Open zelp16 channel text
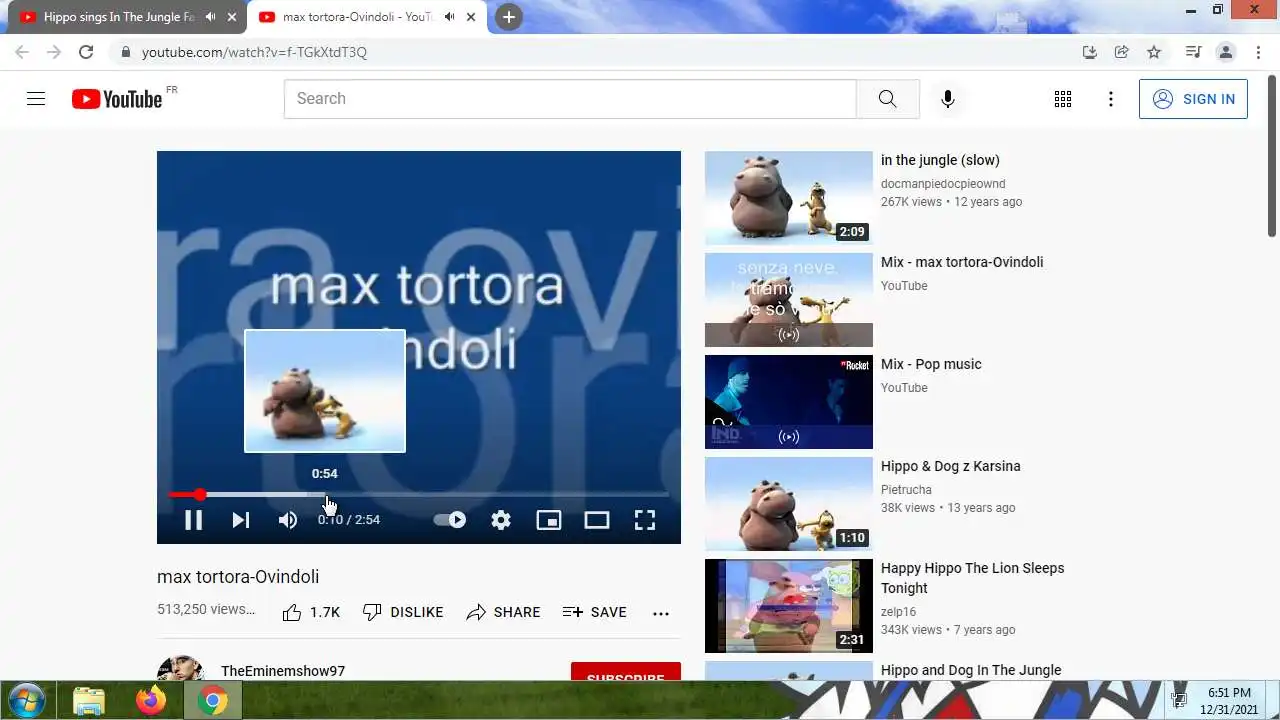This screenshot has height=720, width=1280. [x=898, y=612]
